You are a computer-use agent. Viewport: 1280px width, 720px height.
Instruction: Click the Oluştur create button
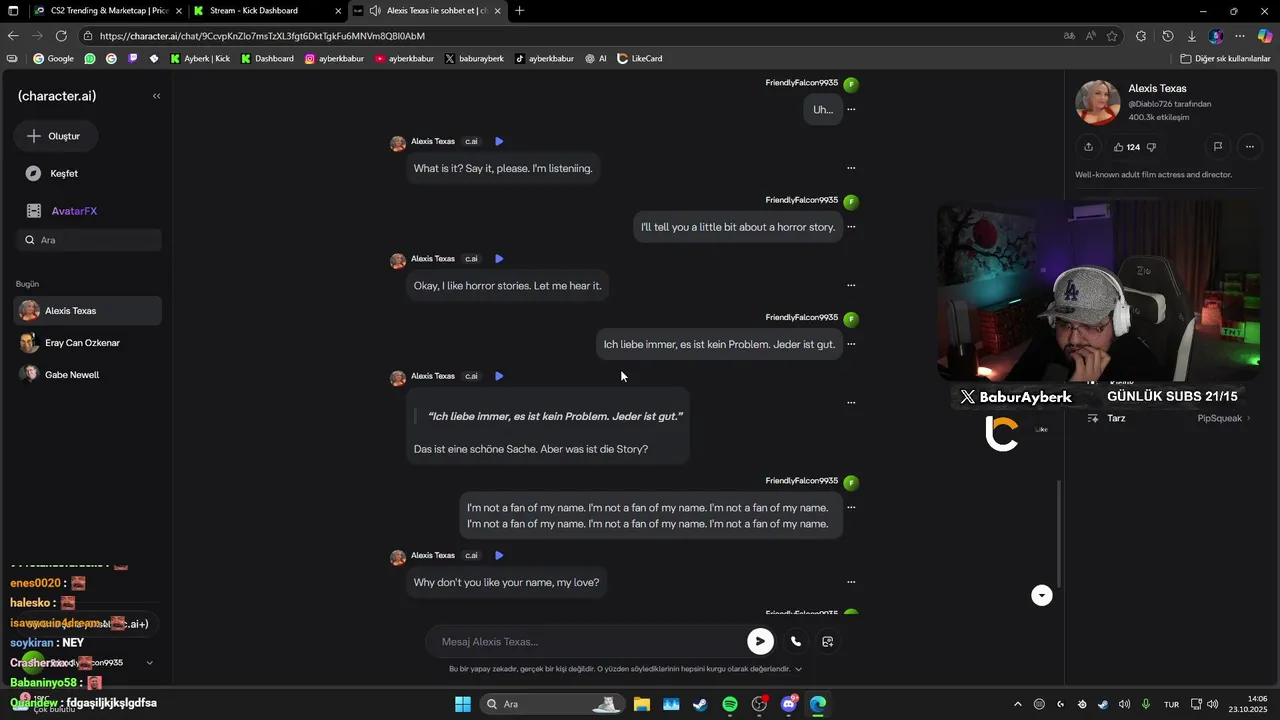coord(54,136)
